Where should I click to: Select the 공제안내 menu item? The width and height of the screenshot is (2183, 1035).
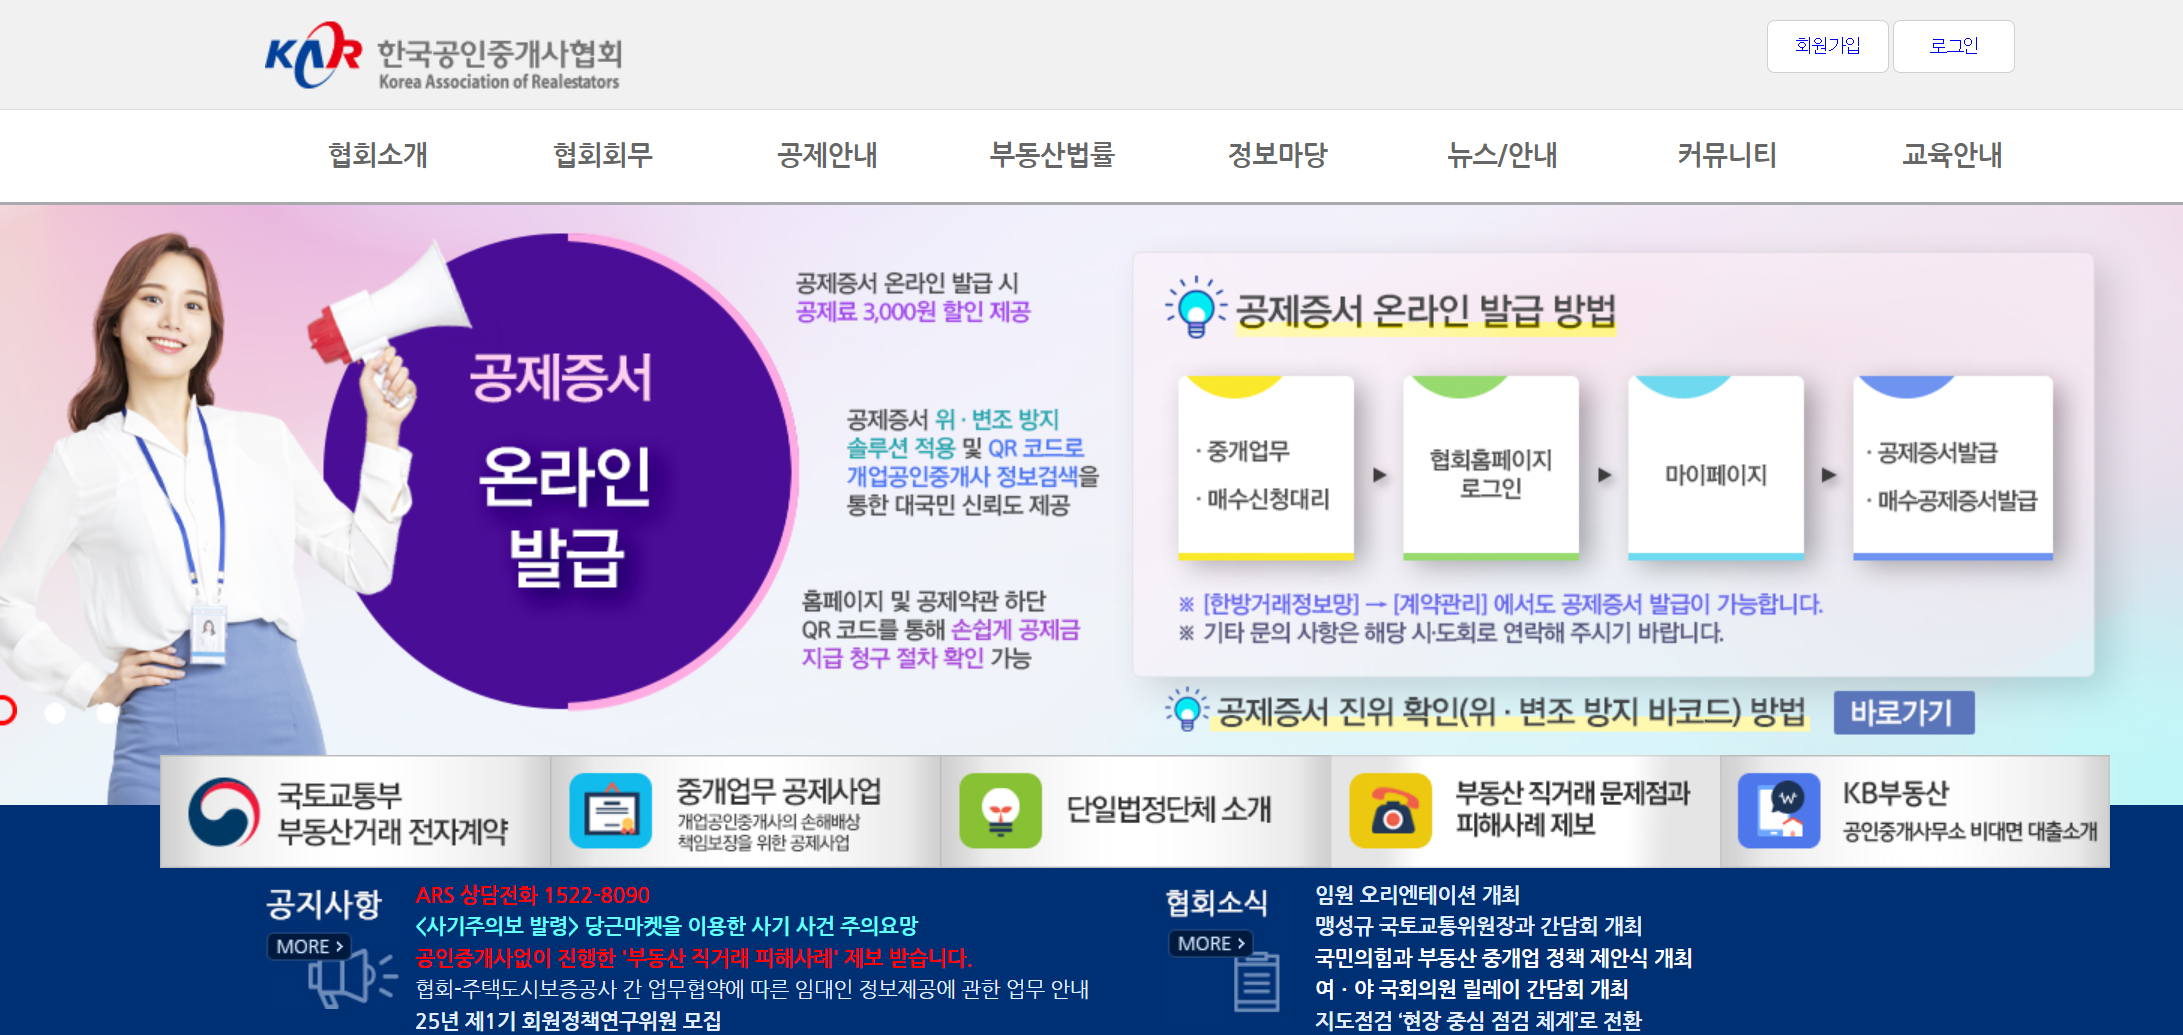(x=828, y=155)
